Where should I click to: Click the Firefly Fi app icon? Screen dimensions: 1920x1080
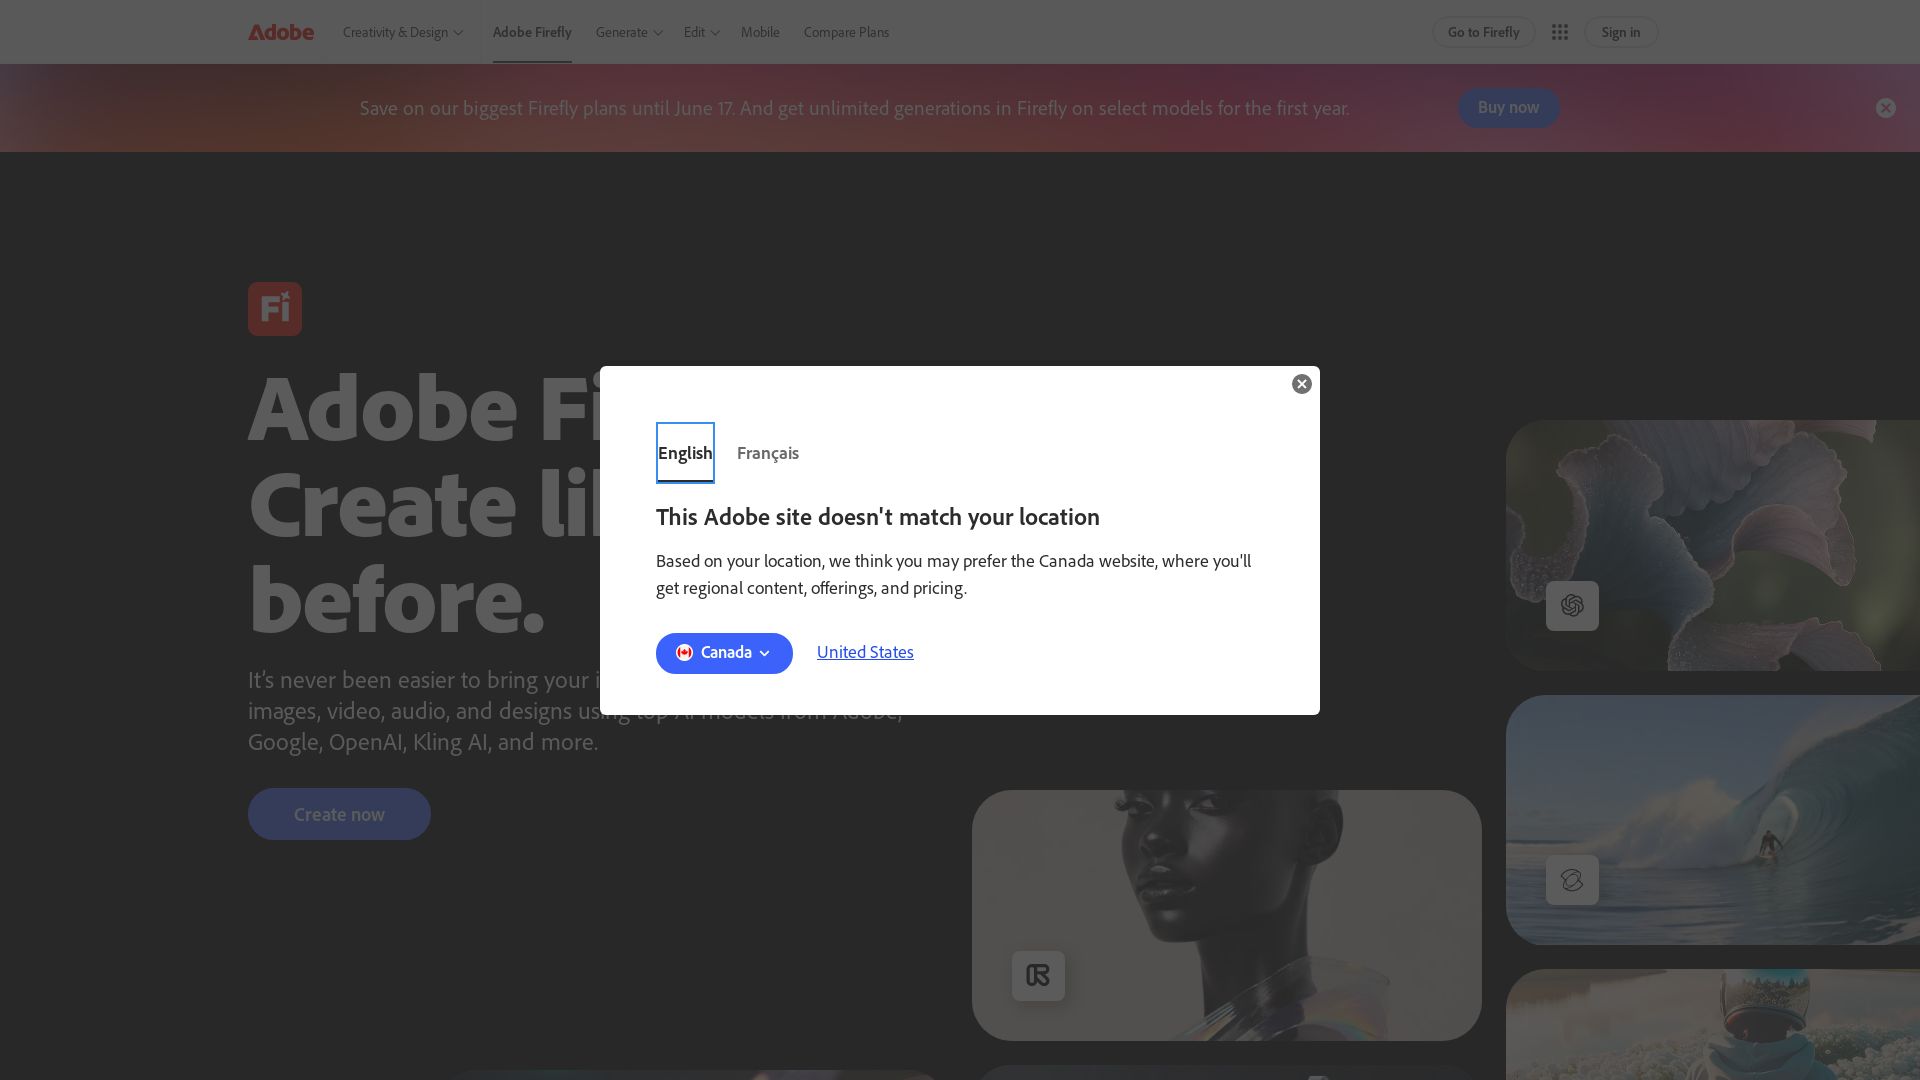tap(275, 309)
